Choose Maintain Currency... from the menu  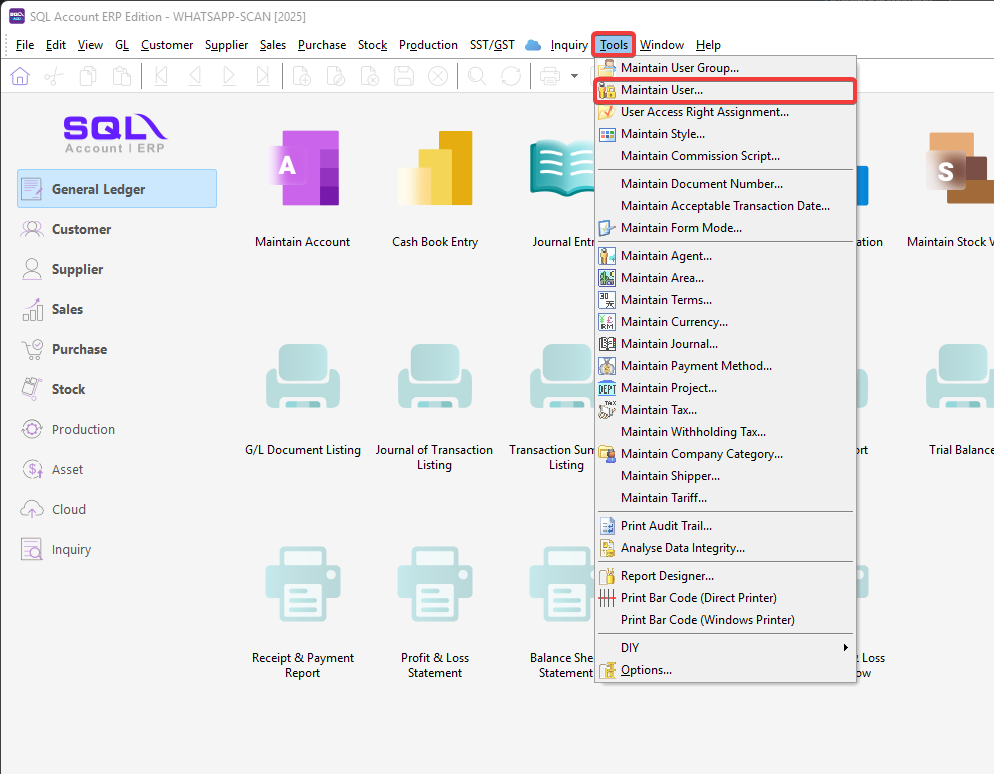click(x=674, y=322)
